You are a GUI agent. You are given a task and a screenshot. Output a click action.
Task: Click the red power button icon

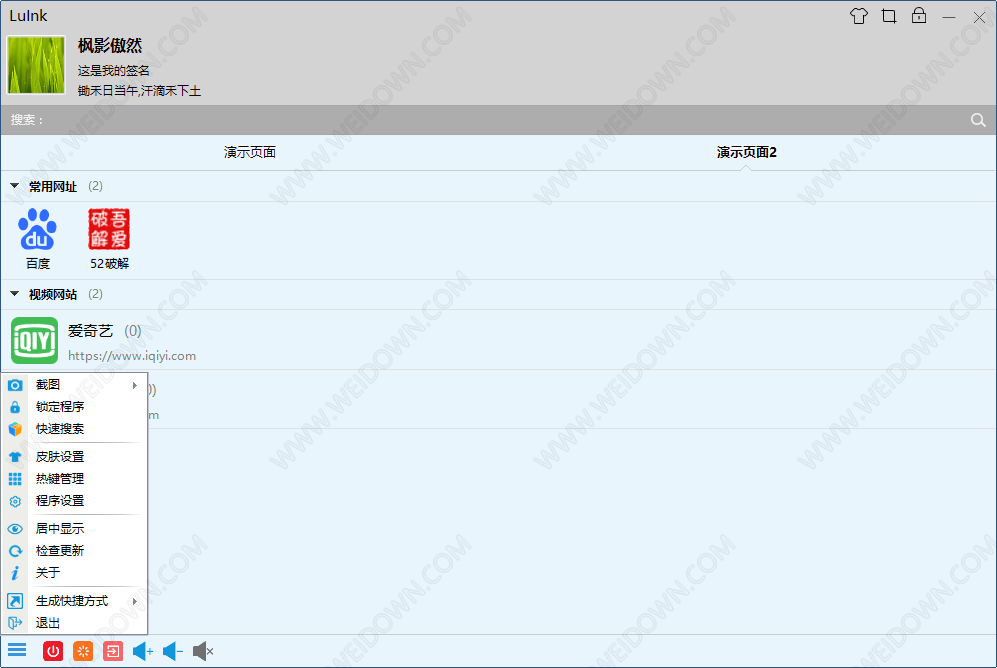(x=53, y=651)
